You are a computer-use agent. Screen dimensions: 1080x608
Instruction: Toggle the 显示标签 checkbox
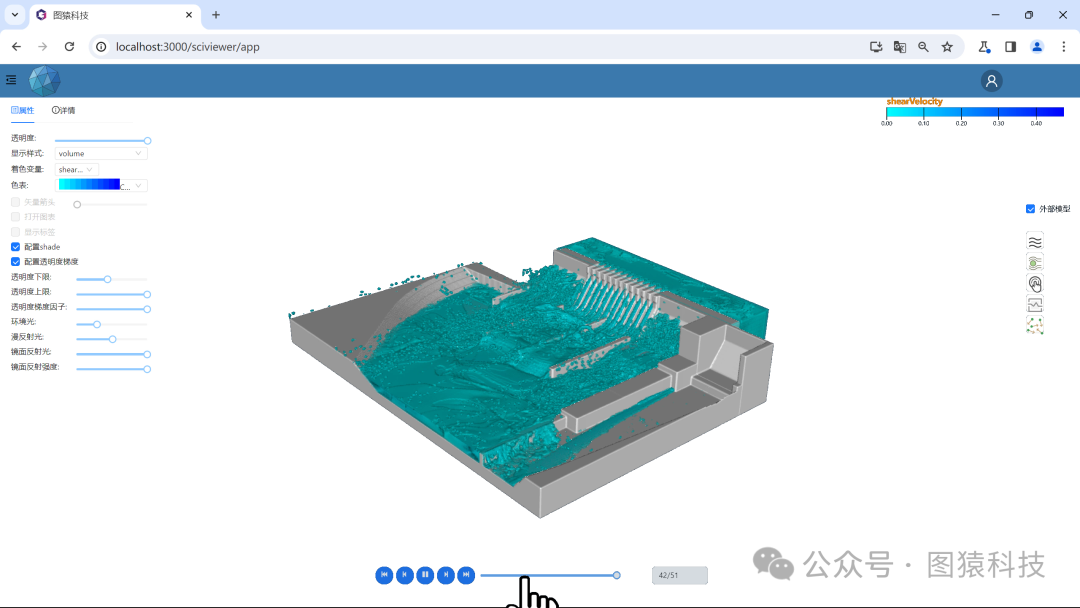(x=15, y=232)
